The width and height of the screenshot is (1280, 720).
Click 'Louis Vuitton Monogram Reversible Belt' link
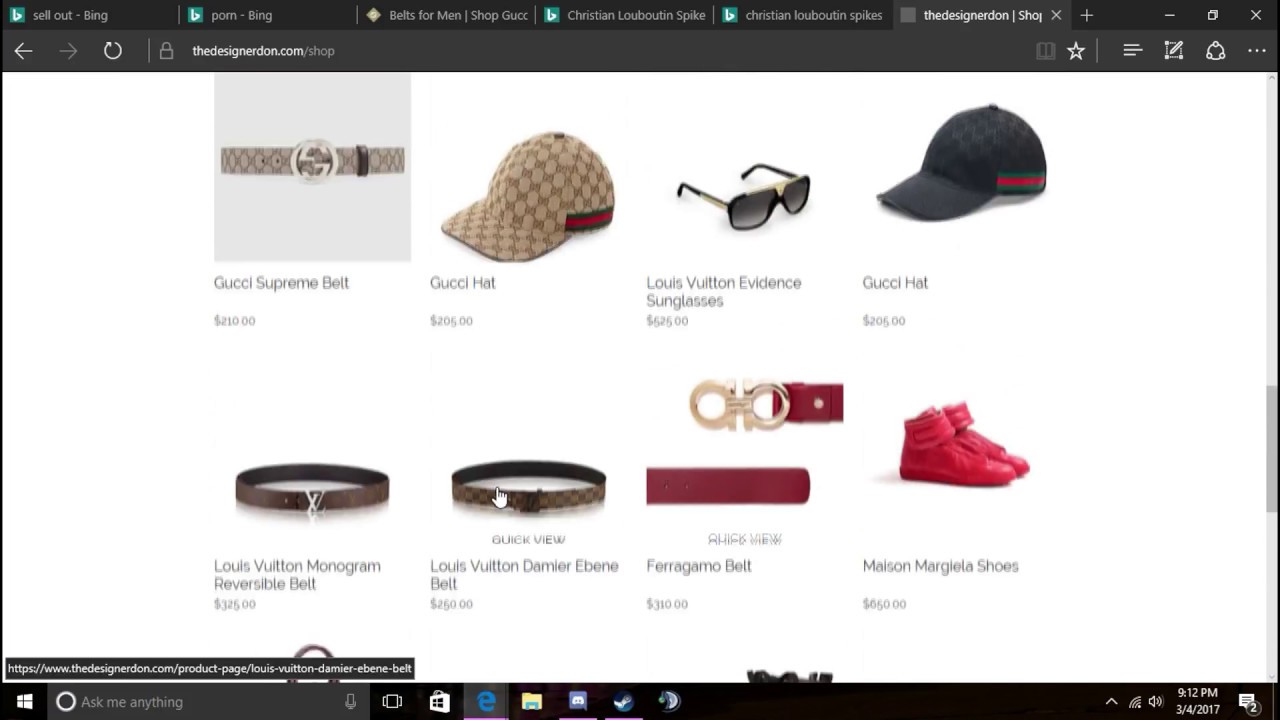click(x=297, y=574)
